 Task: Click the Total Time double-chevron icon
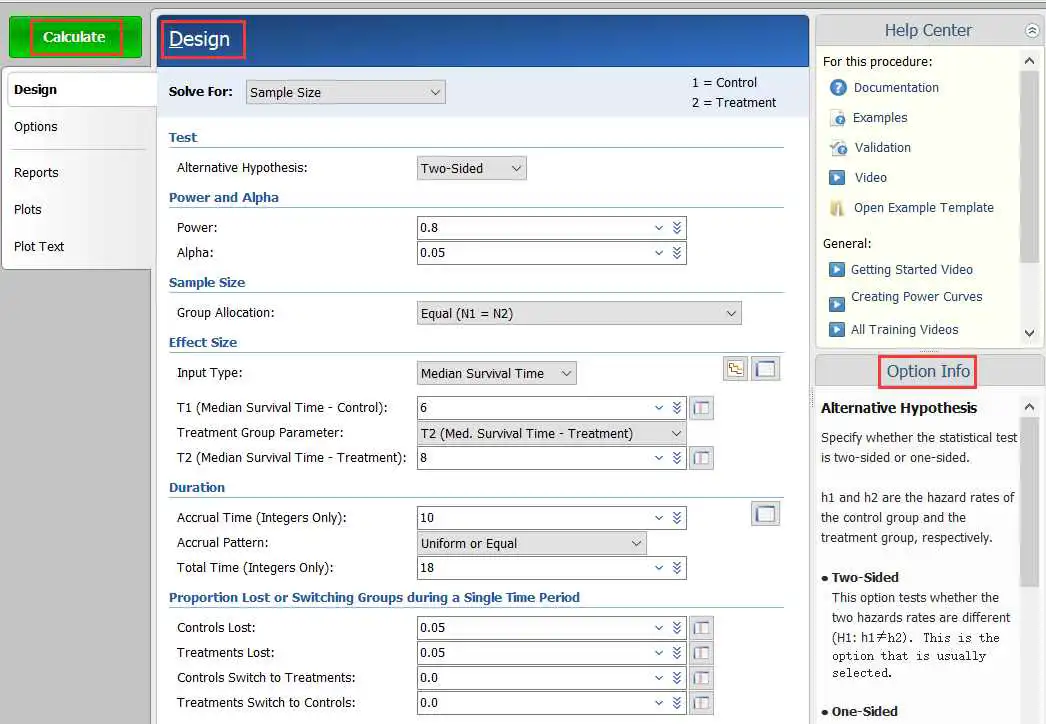click(677, 568)
